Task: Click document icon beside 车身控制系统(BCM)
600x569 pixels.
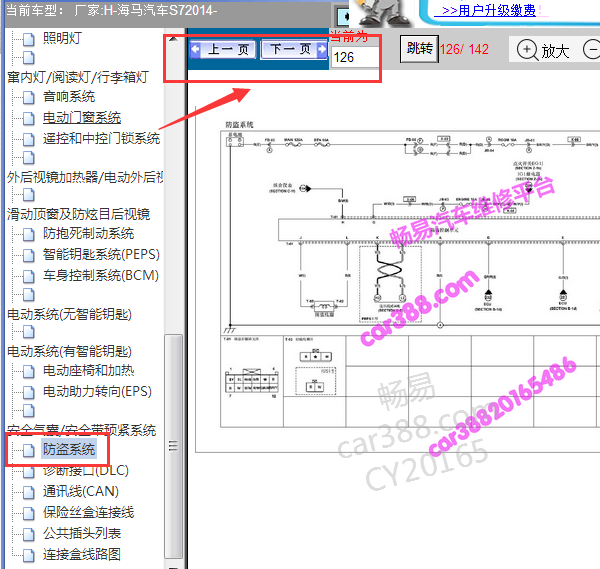Action: 28,276
